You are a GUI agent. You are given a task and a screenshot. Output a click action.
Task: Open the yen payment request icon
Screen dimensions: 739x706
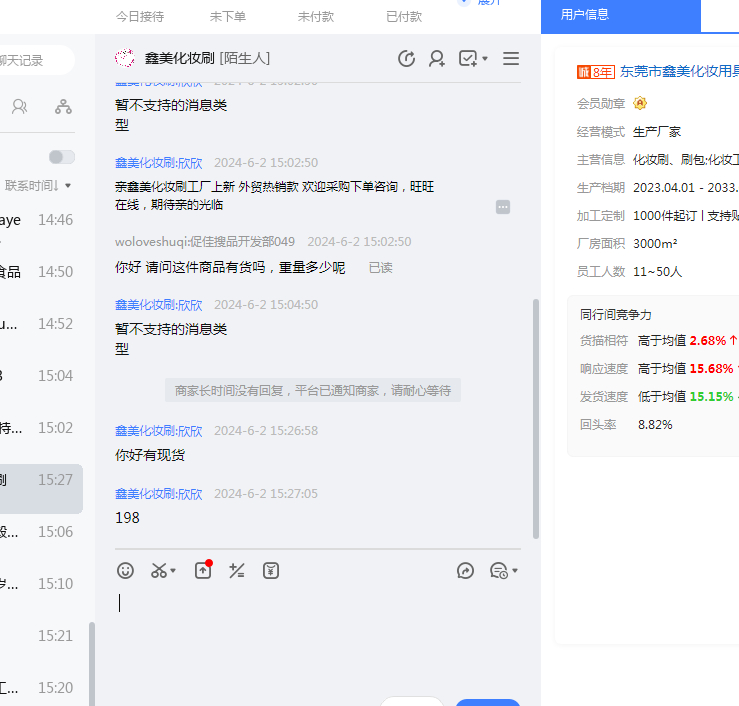pyautogui.click(x=271, y=570)
